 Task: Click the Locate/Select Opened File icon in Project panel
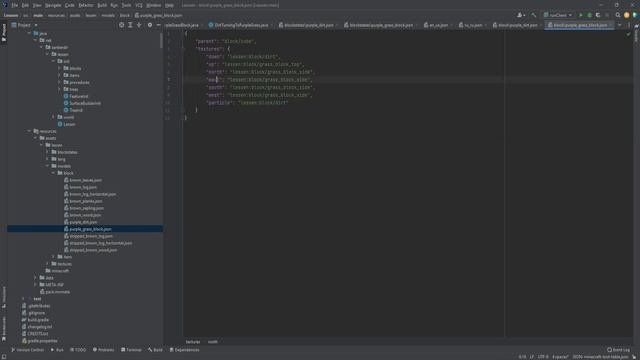(121, 25)
